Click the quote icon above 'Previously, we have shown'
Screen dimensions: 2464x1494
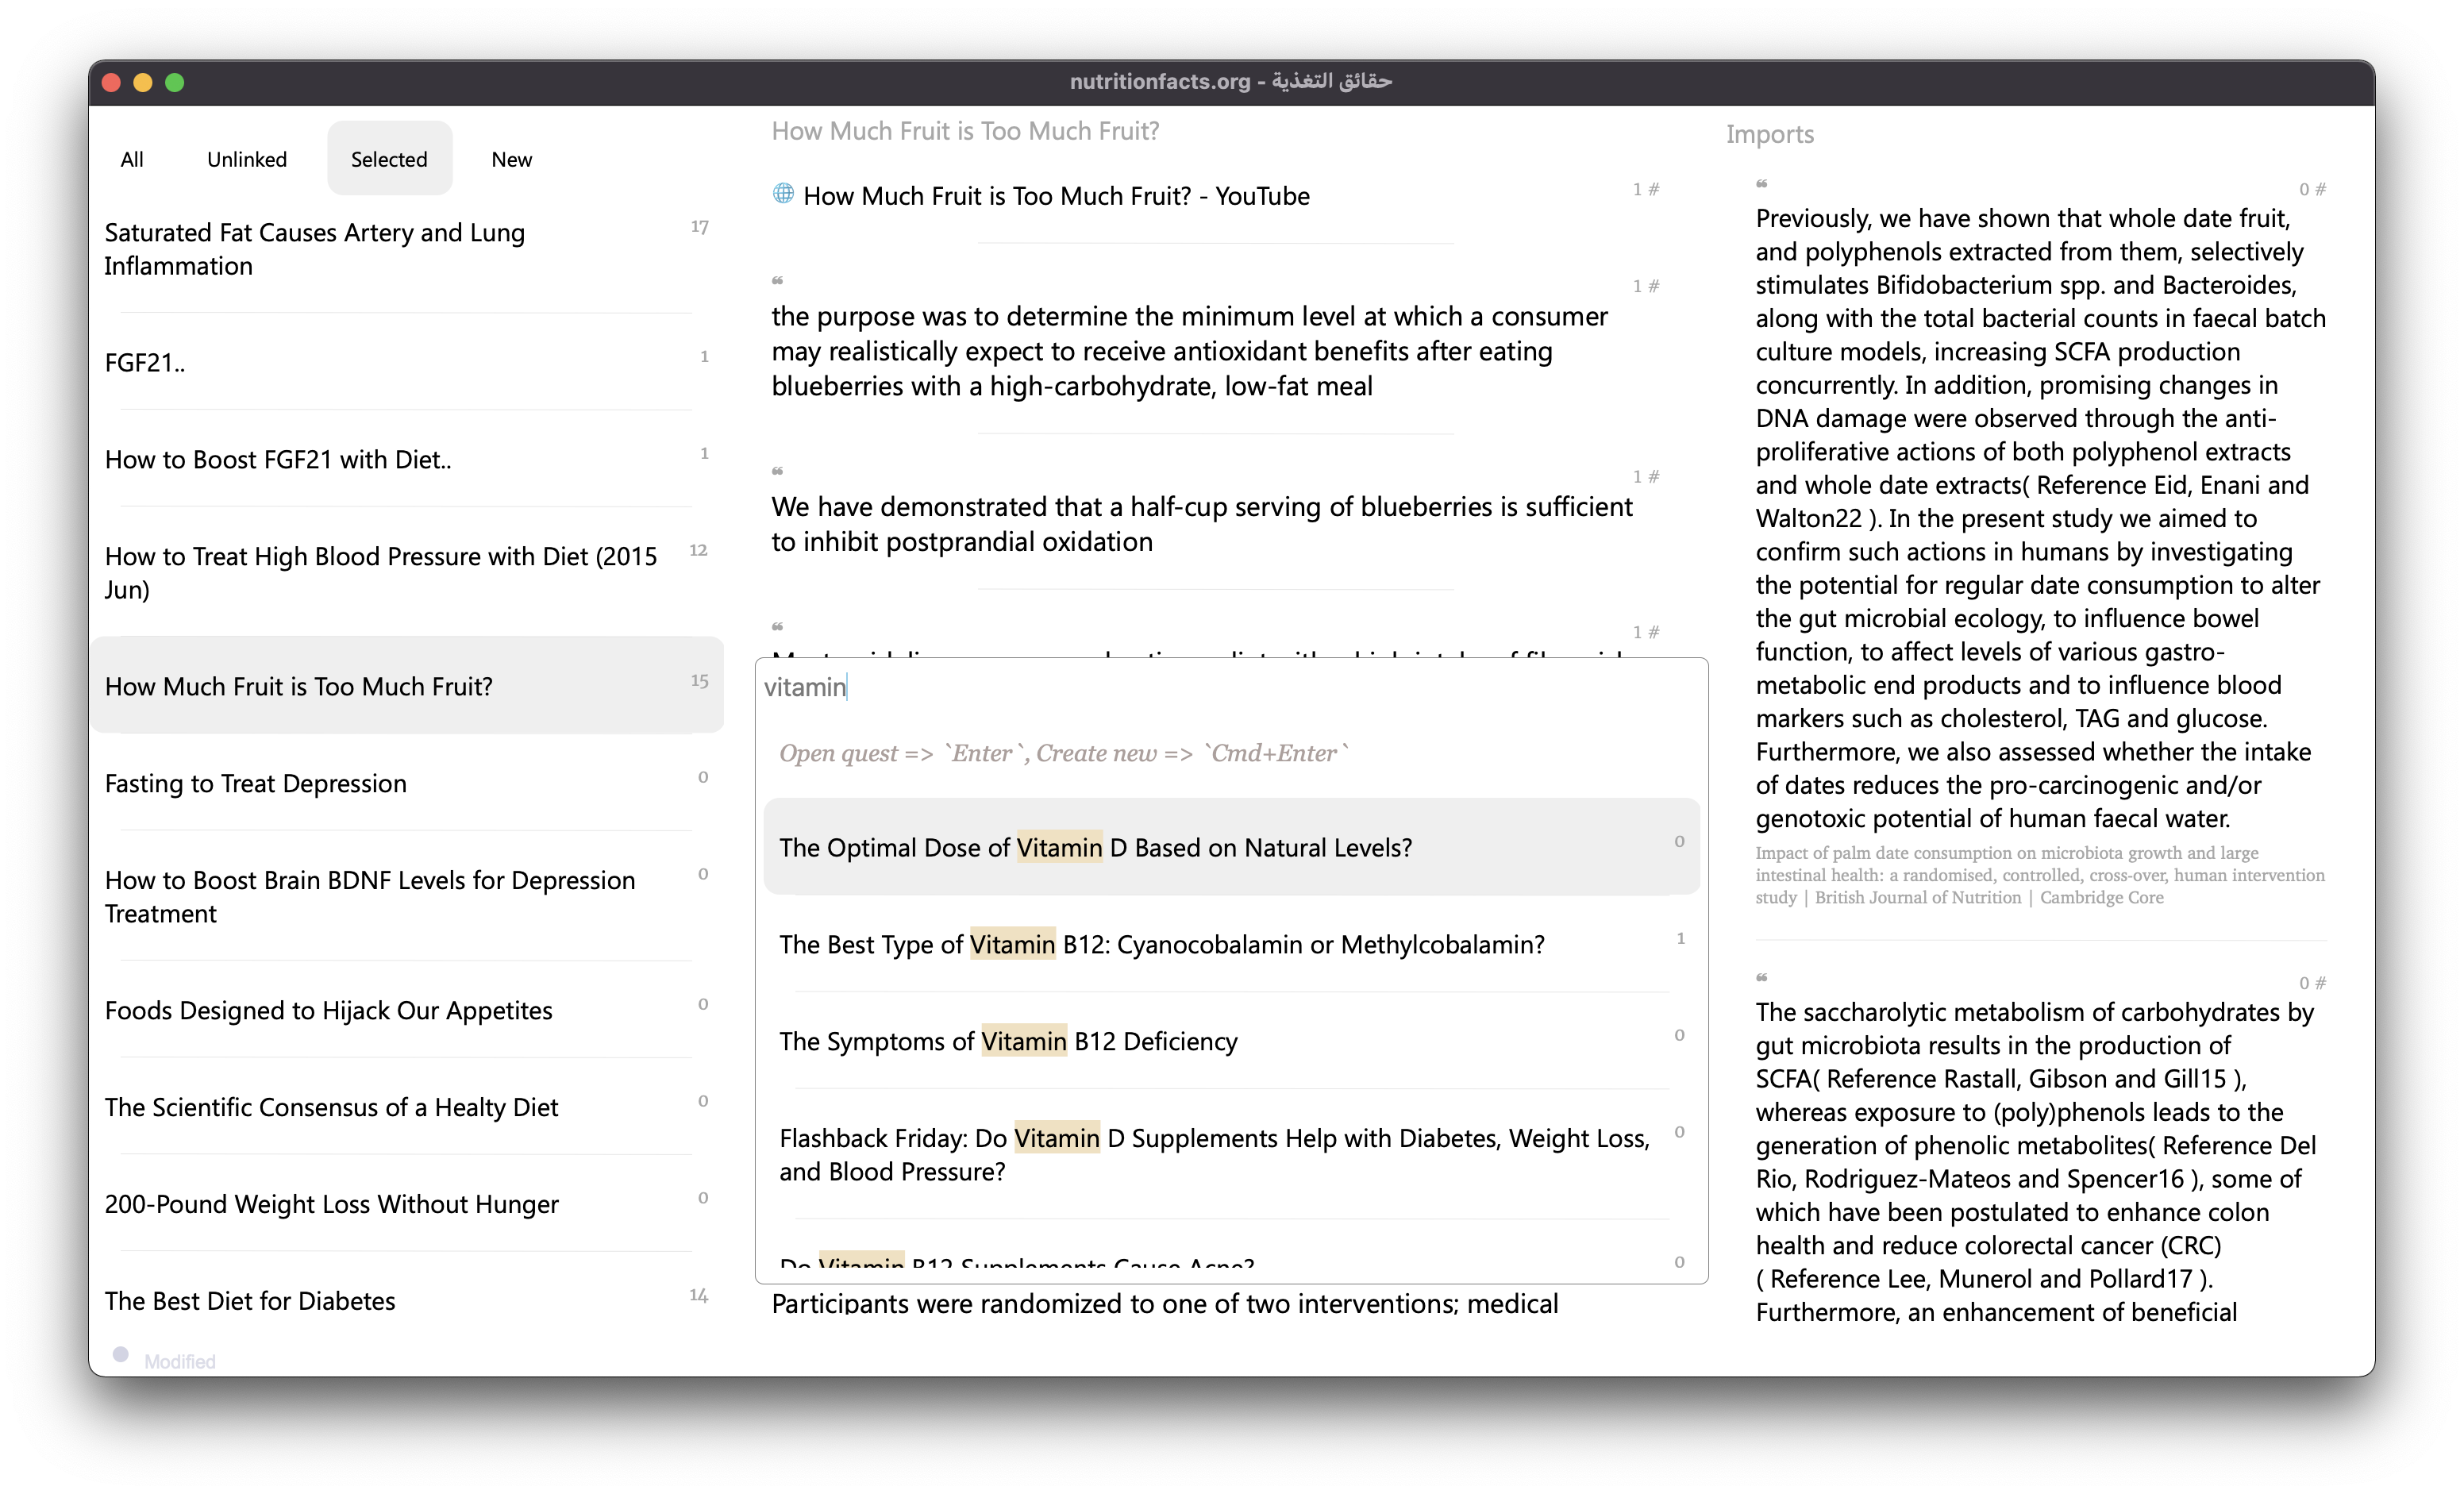tap(1762, 184)
